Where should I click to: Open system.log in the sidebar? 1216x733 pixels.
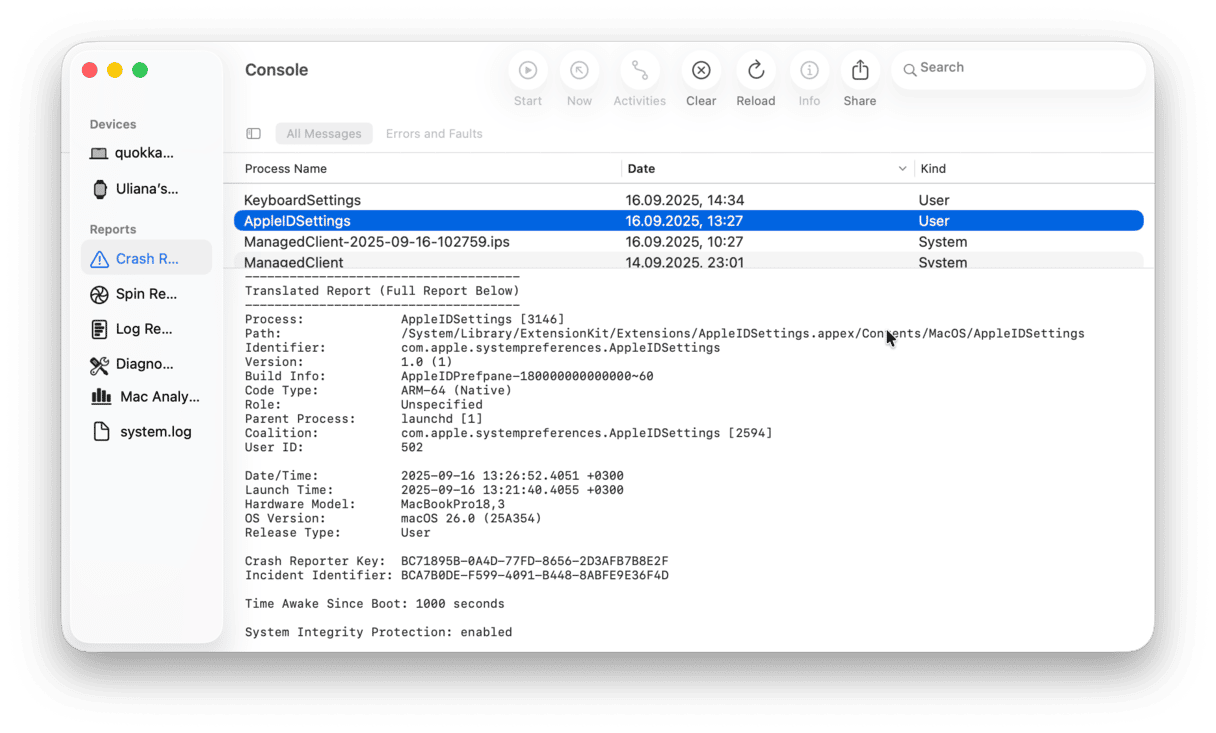click(146, 432)
